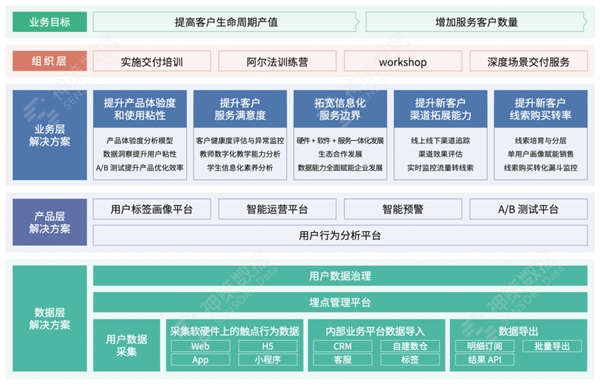Image resolution: width=600 pixels, height=385 pixels.
Task: Select the A/B 测试平台 box
Action: click(x=528, y=209)
